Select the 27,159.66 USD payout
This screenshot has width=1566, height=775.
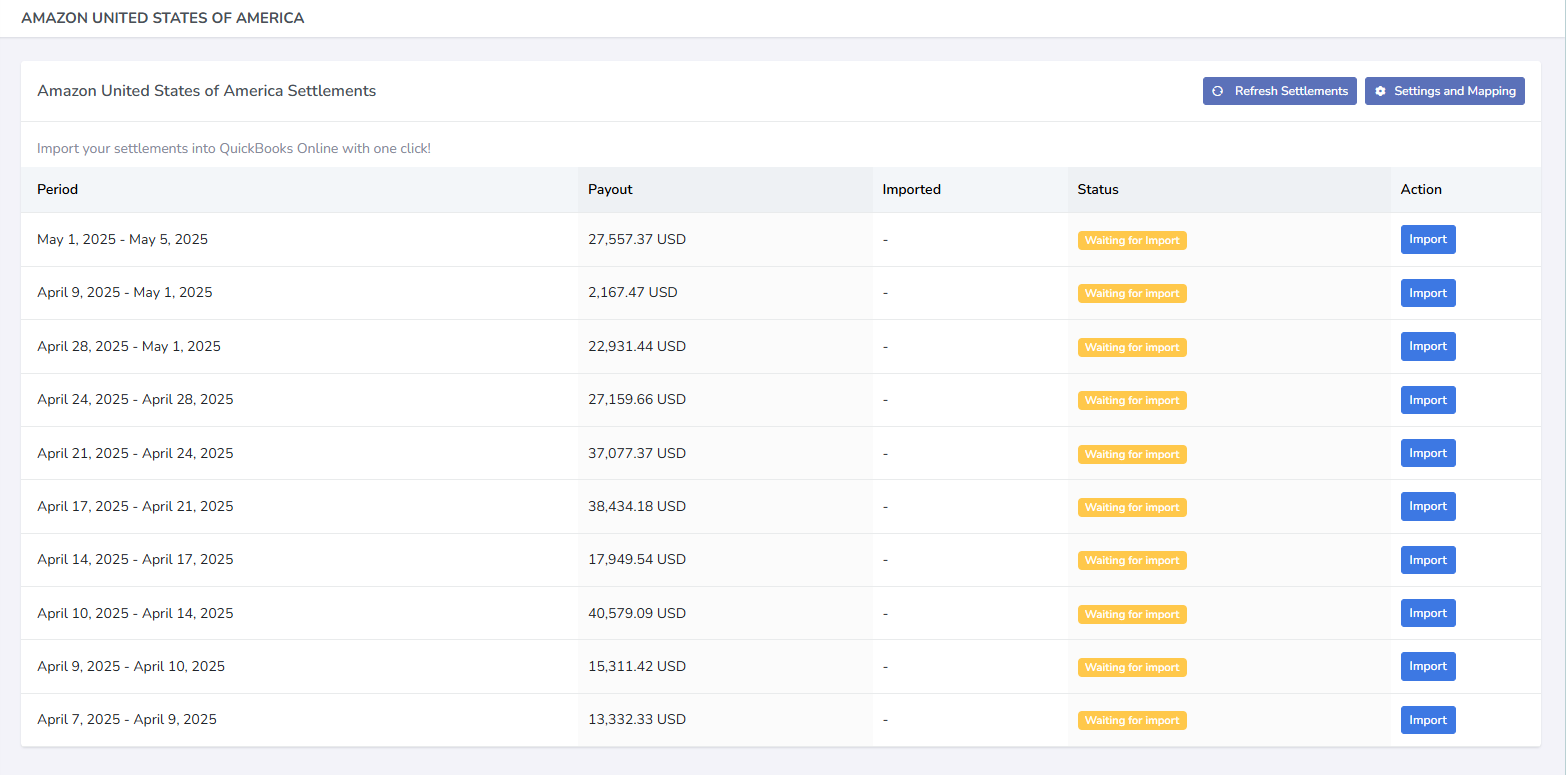[637, 400]
